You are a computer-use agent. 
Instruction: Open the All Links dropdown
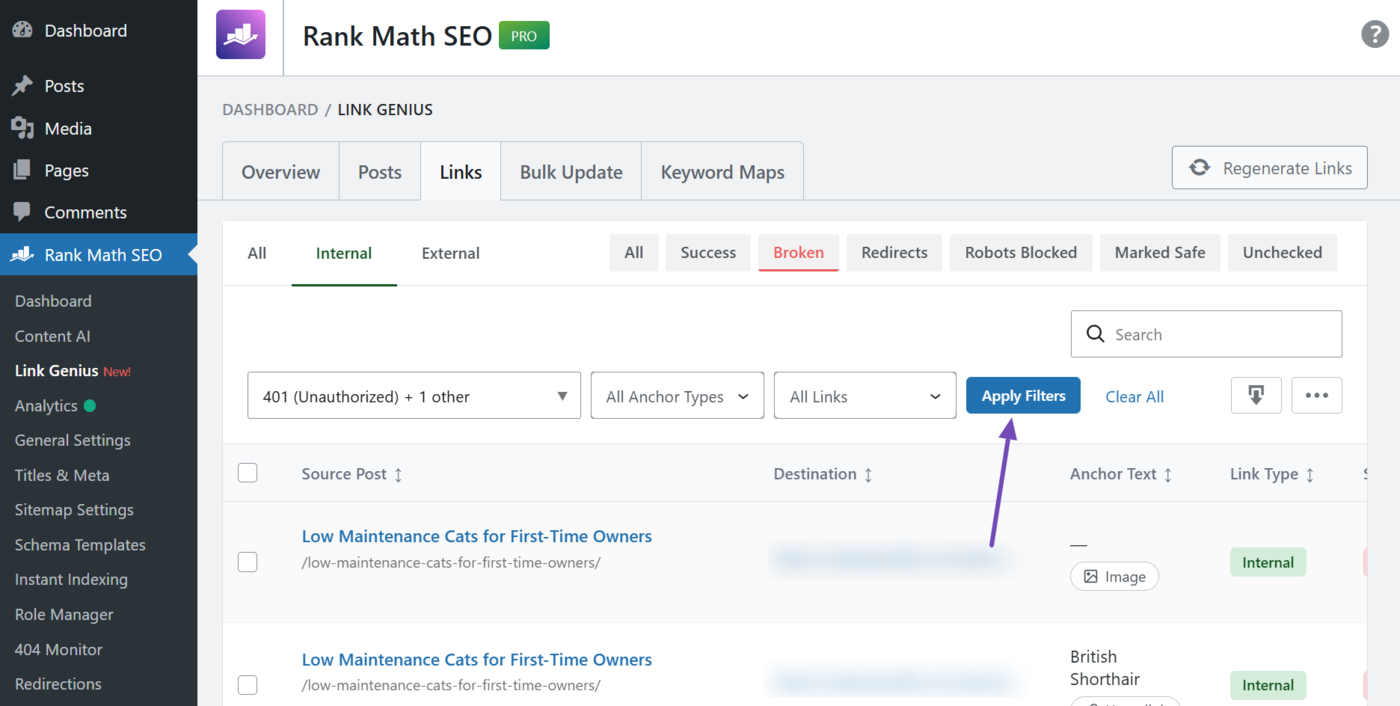click(x=864, y=395)
